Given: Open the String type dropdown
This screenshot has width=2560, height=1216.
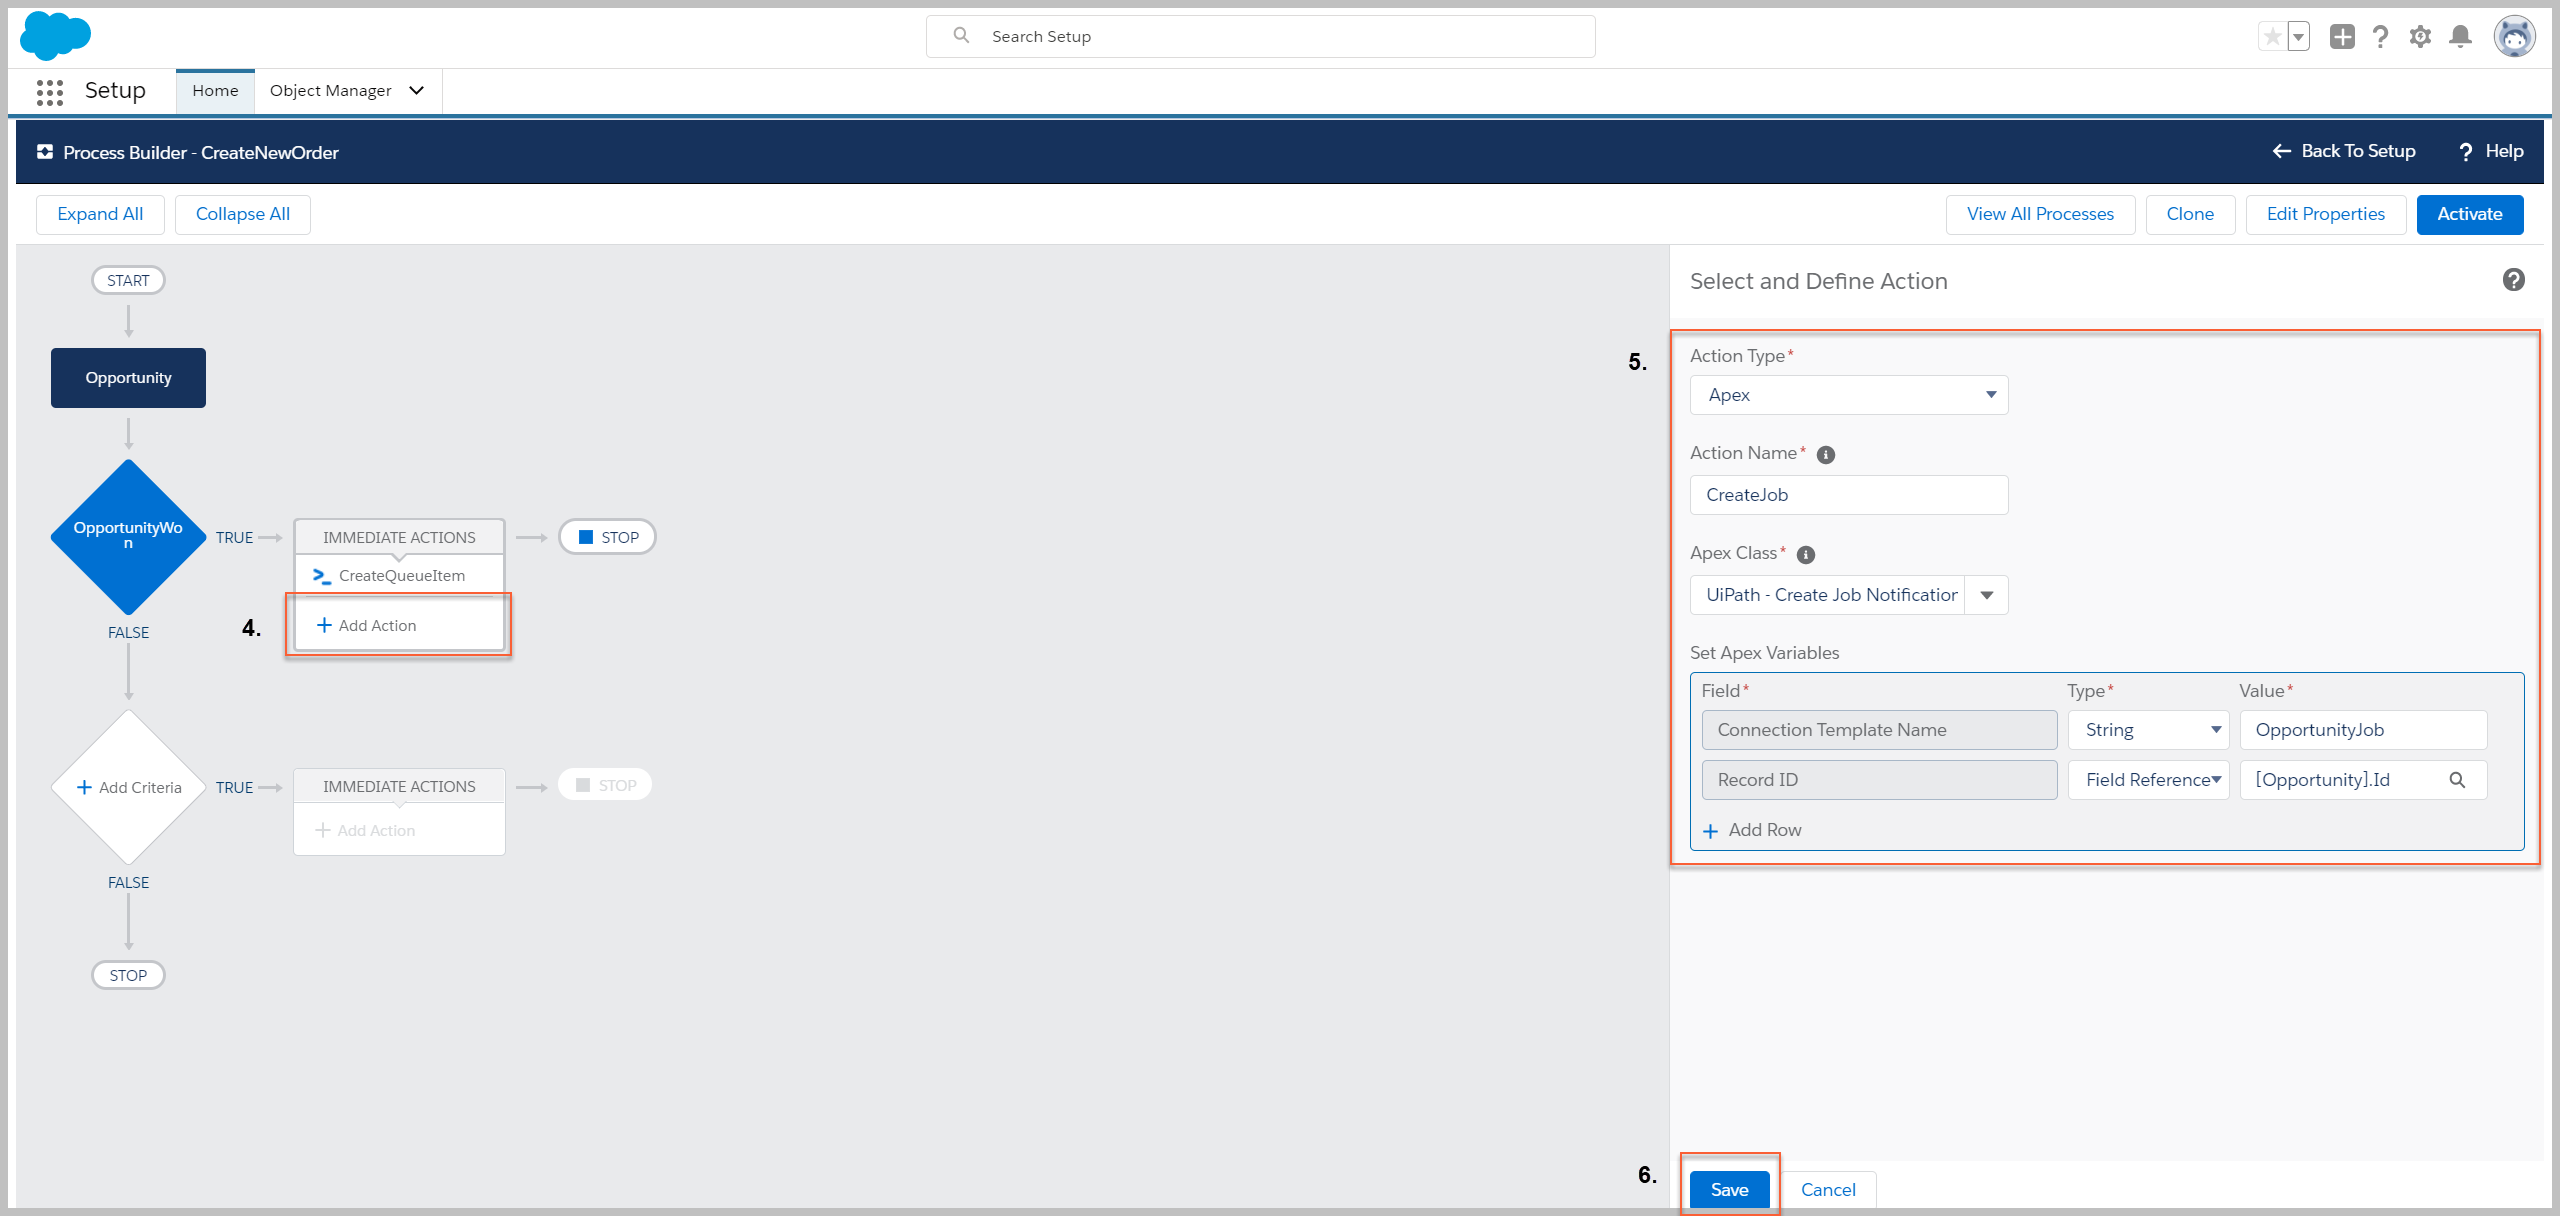Looking at the screenshot, I should (2149, 730).
